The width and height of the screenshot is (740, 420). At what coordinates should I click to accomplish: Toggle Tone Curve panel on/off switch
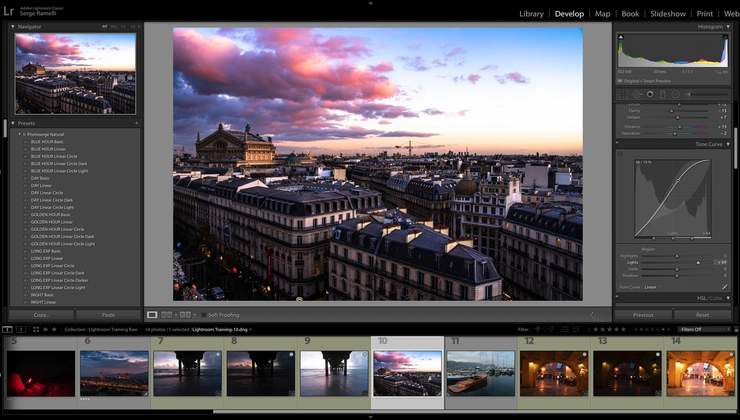[618, 143]
